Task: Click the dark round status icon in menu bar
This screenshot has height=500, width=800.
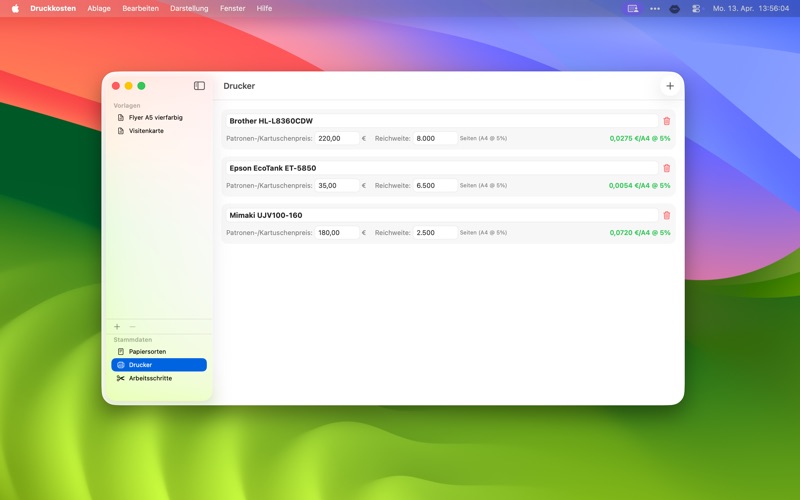Action: tap(674, 9)
